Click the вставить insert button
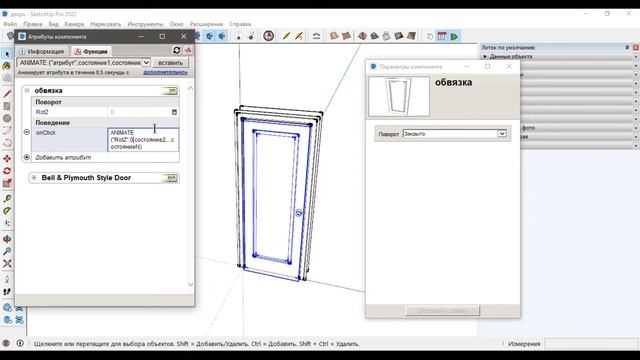Image resolution: width=640 pixels, height=360 pixels. tap(170, 63)
